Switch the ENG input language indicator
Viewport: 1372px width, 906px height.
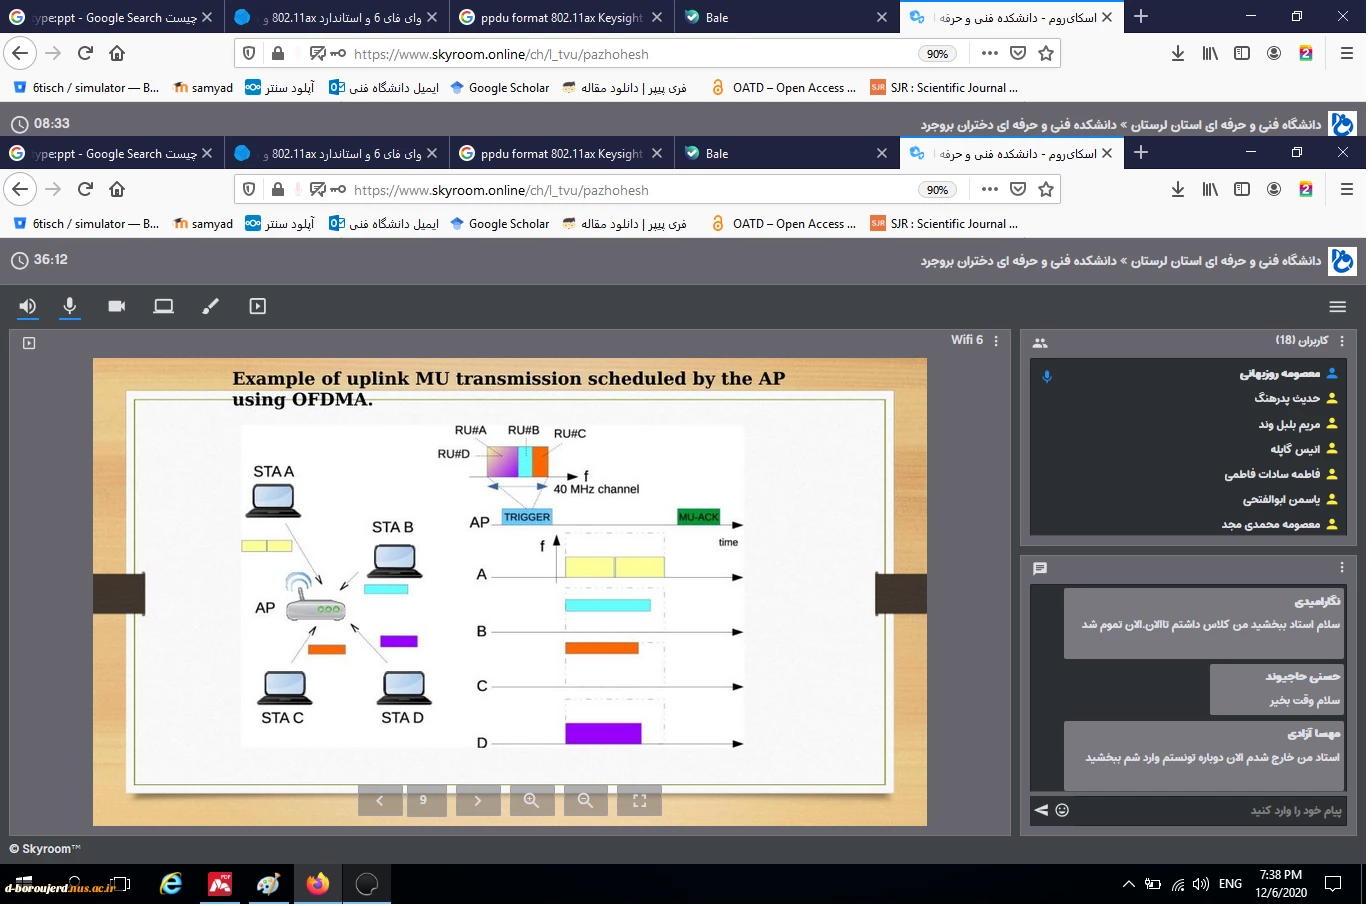[1231, 885]
